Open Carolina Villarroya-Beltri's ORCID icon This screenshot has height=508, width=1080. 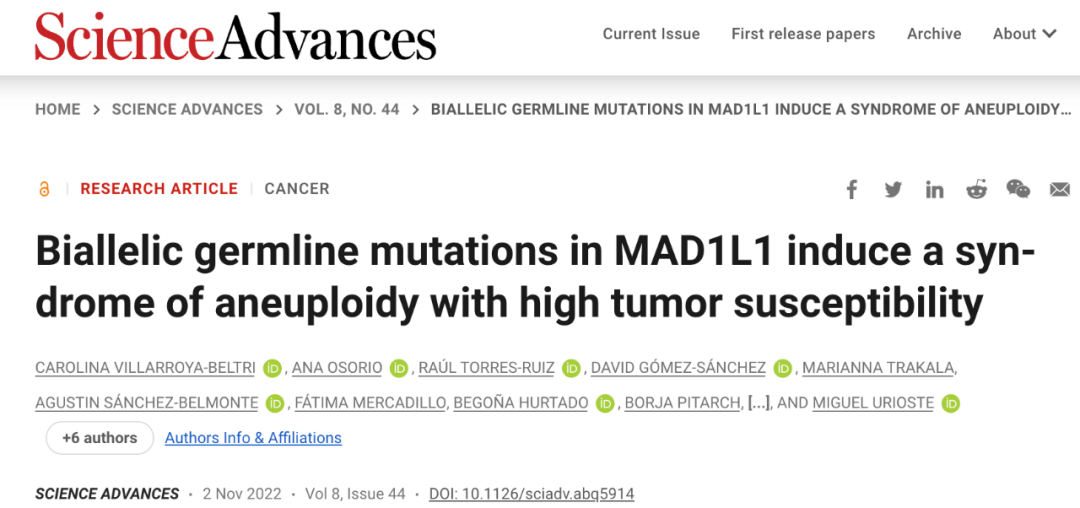(273, 368)
